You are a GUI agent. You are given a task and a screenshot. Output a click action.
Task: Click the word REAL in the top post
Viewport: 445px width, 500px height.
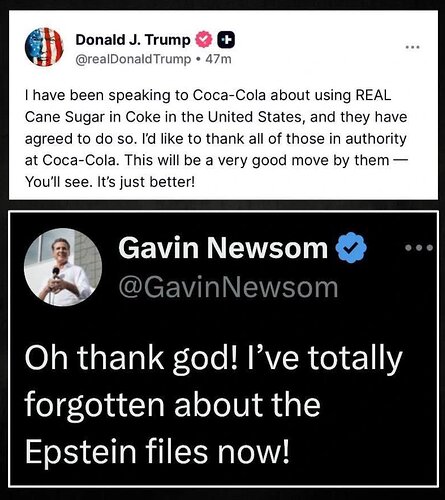point(373,95)
